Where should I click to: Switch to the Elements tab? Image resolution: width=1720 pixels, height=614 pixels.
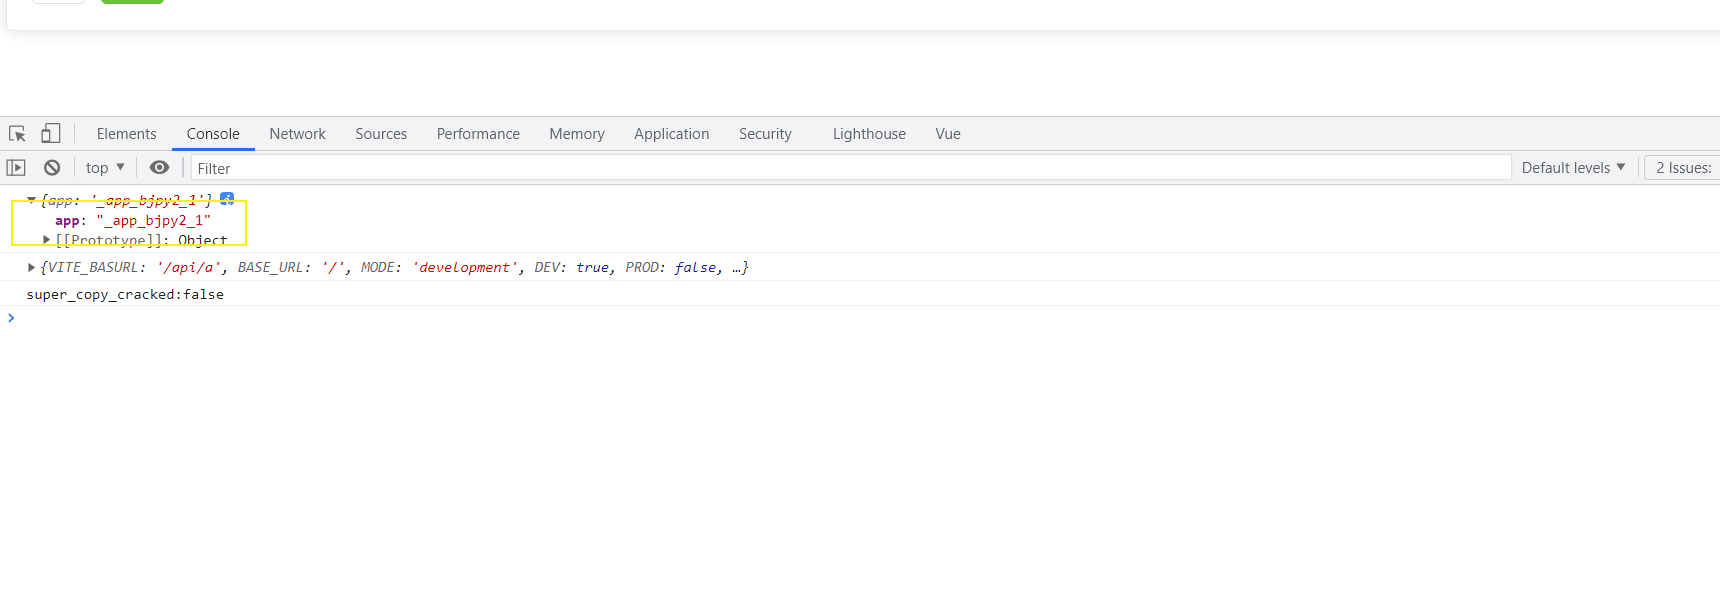[126, 134]
